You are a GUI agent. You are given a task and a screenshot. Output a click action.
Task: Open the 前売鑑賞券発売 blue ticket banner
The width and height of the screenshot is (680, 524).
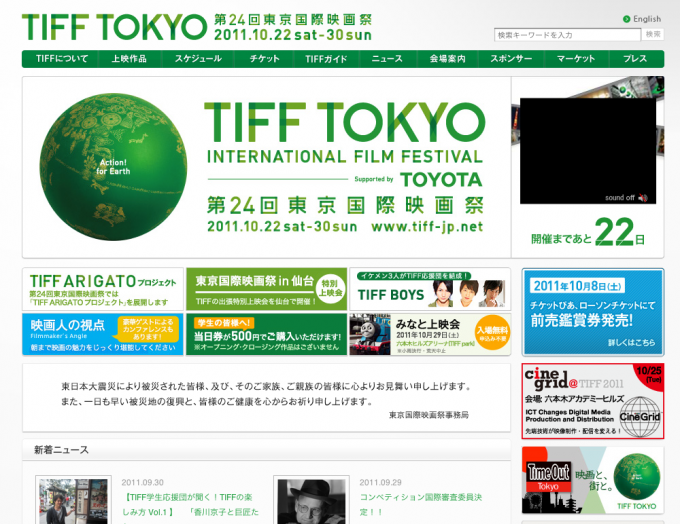click(x=593, y=312)
